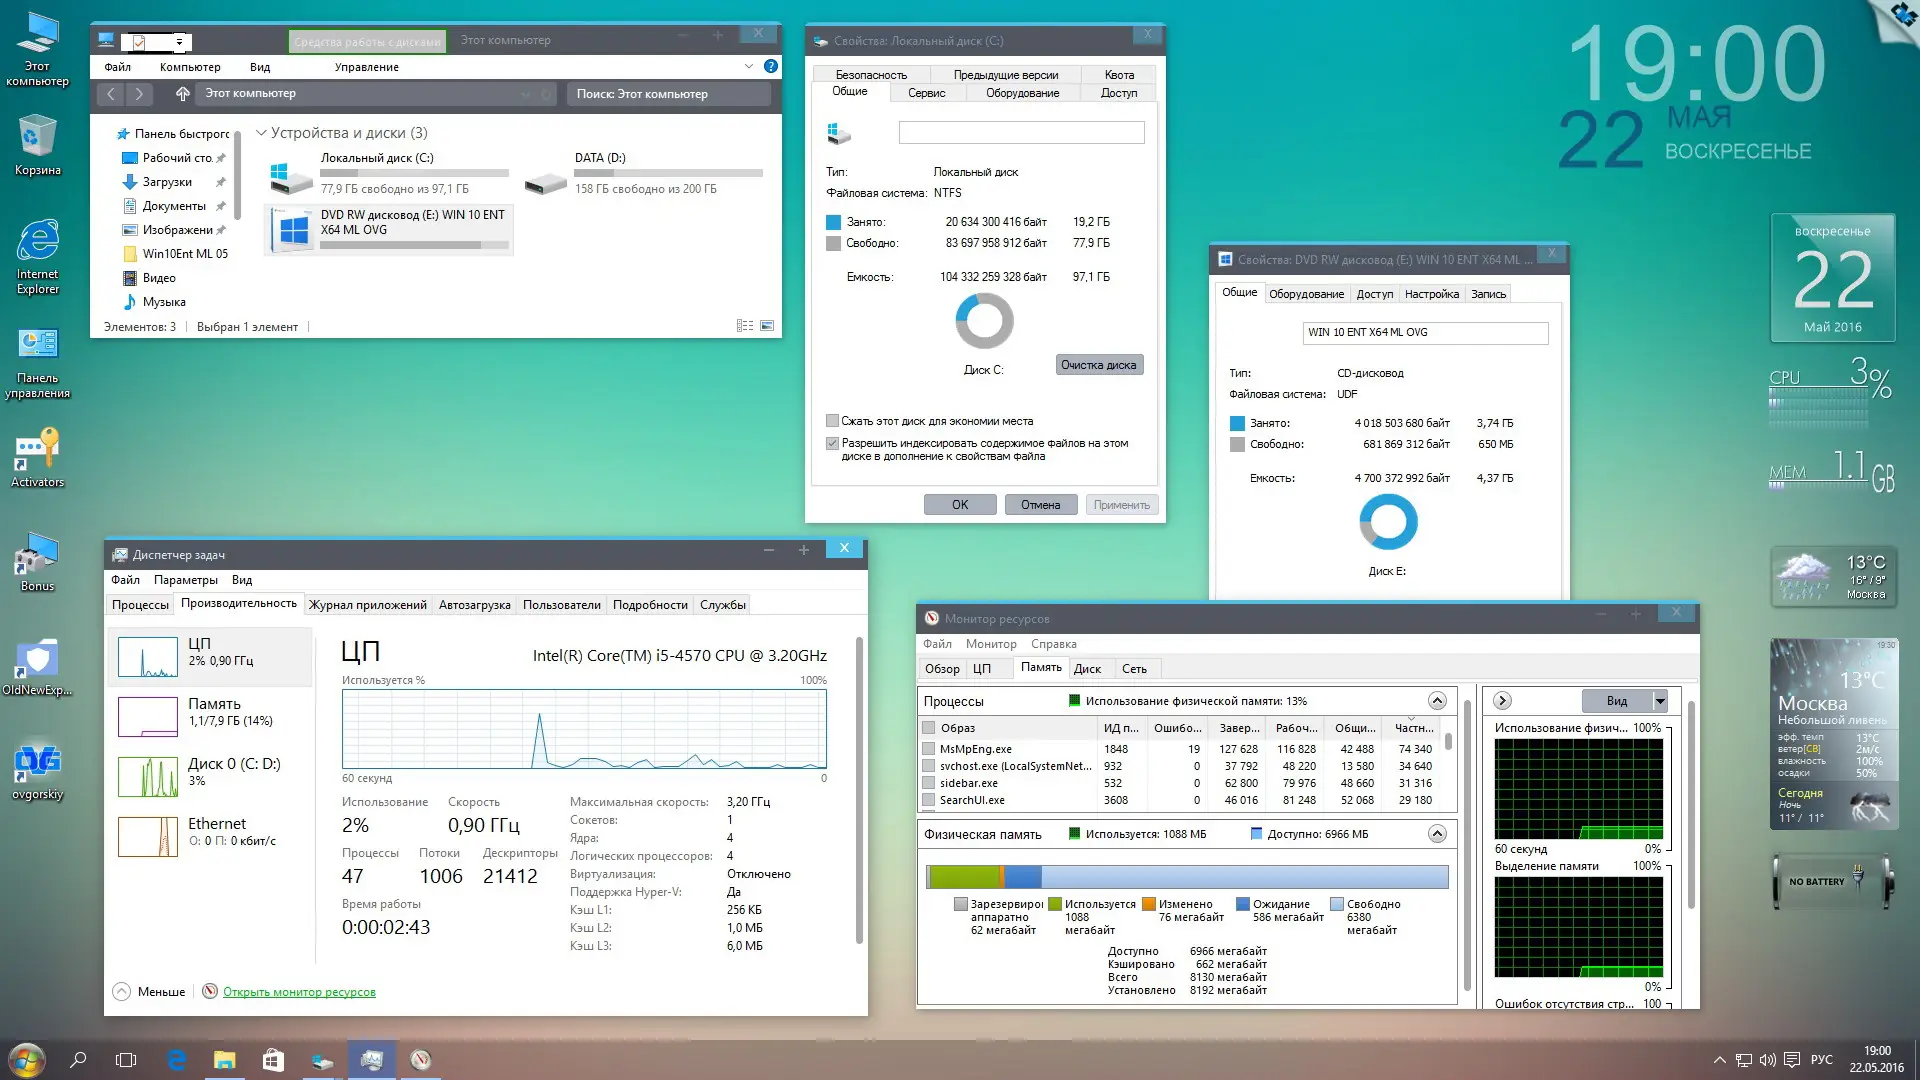The width and height of the screenshot is (1920, 1080).
Task: Click the taskbar search magnifier icon
Action: (78, 1060)
